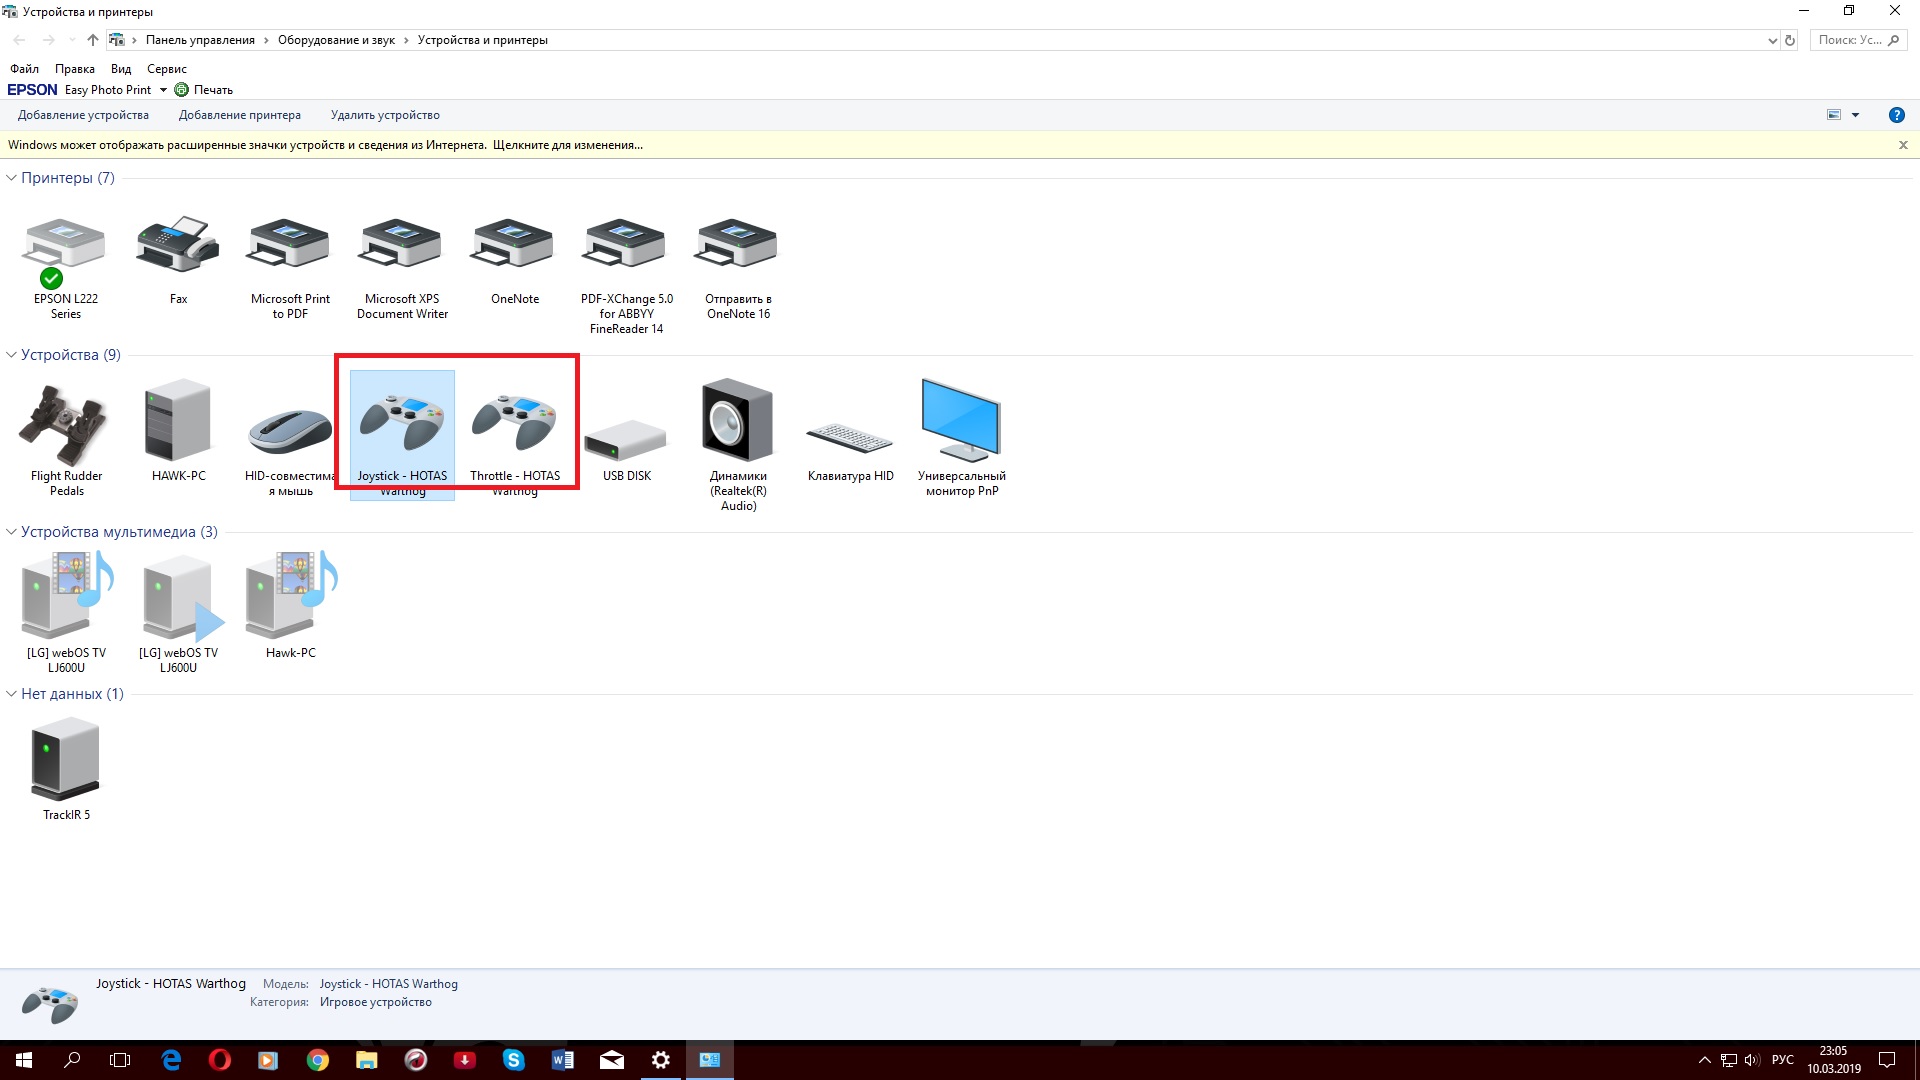This screenshot has height=1080, width=1920.
Task: Open the Вид menu
Action: [x=121, y=69]
